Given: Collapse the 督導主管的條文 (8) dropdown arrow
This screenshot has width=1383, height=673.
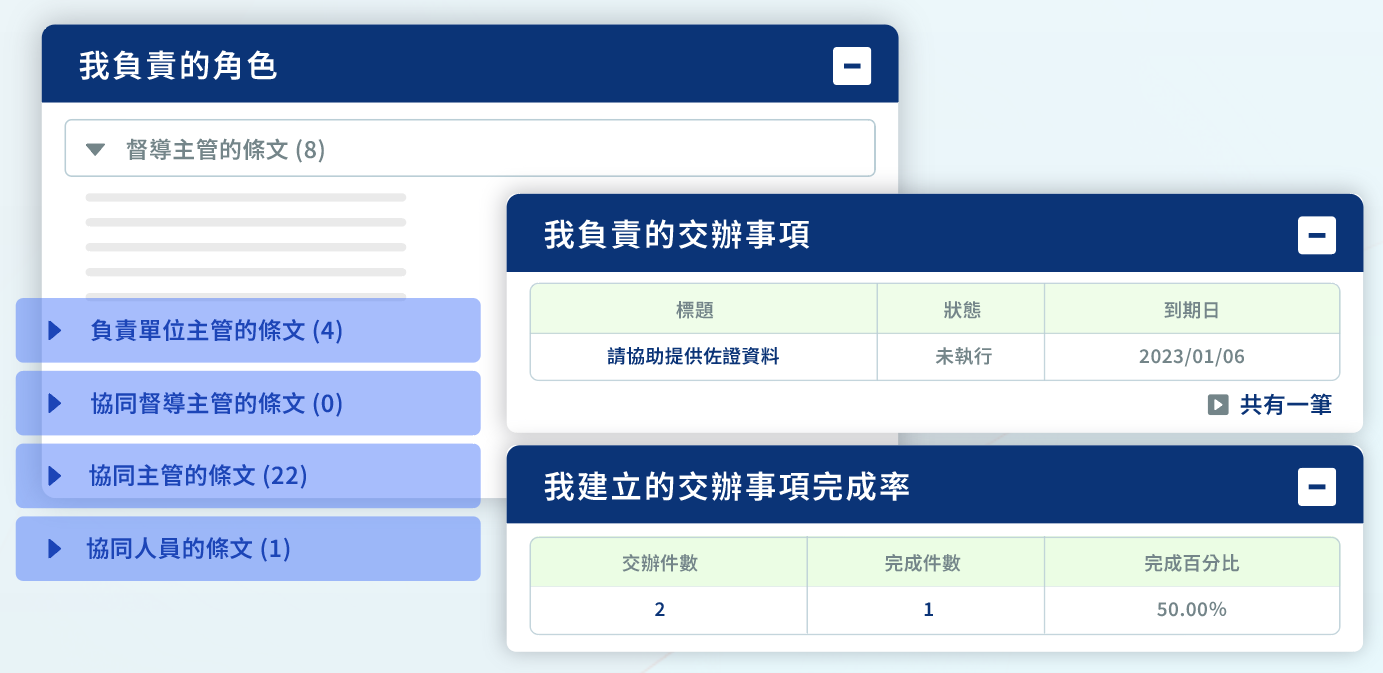Looking at the screenshot, I should pos(95,150).
